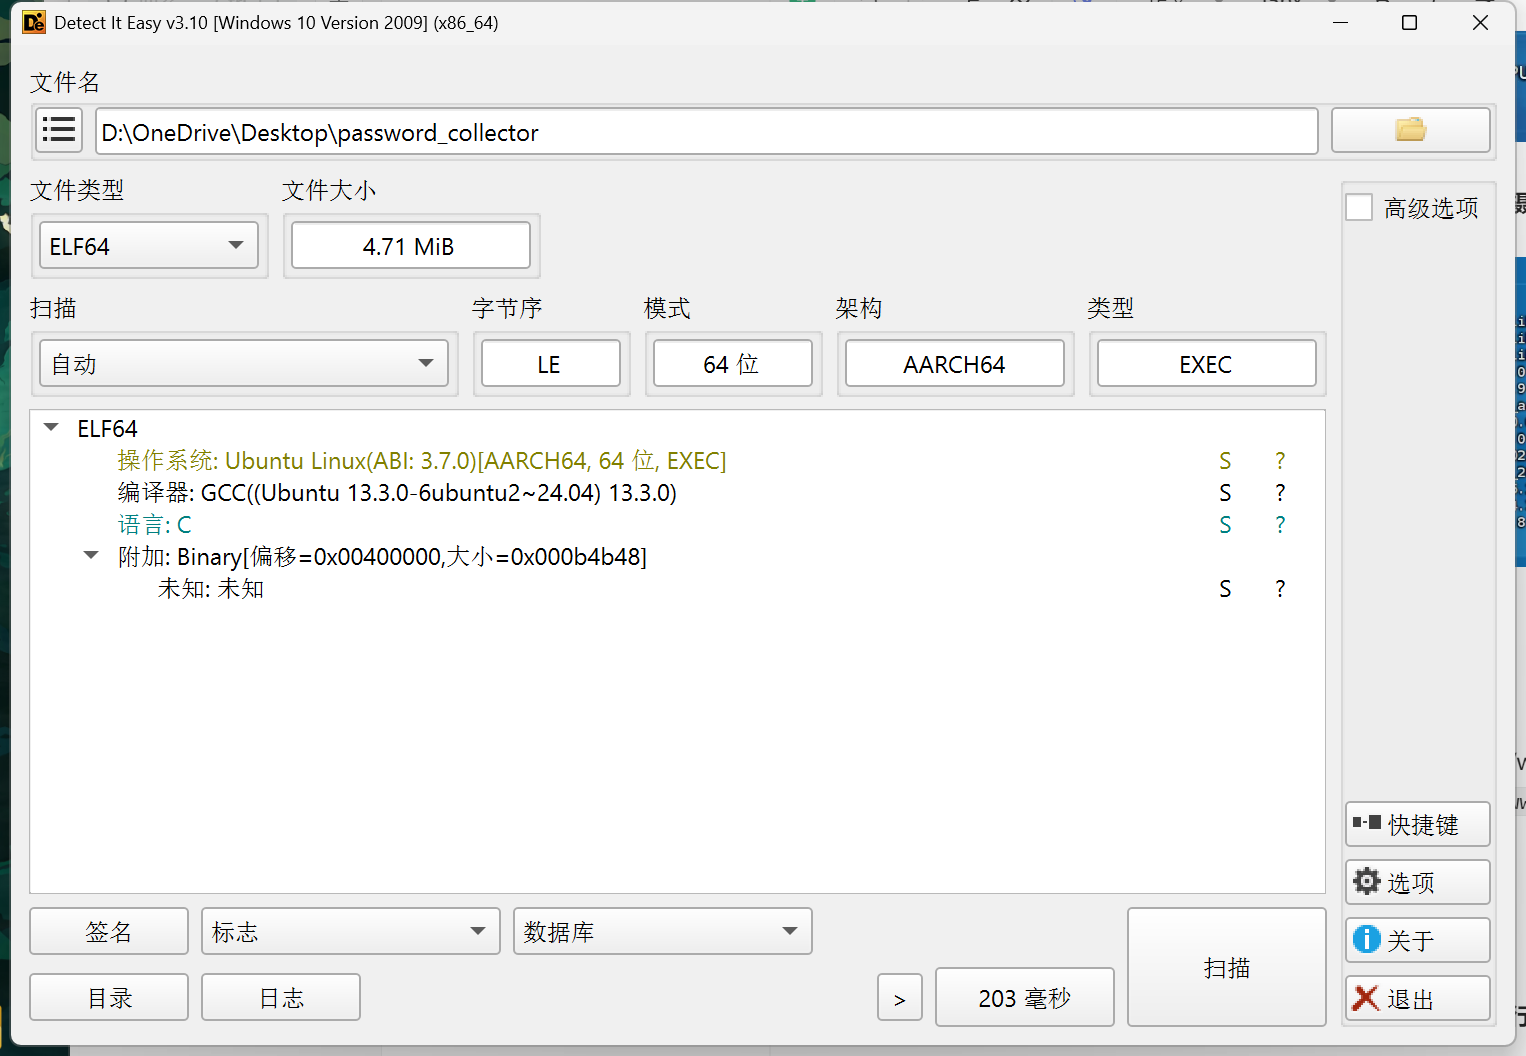Browse for a file with folder icon
The image size is (1526, 1056).
pos(1410,130)
